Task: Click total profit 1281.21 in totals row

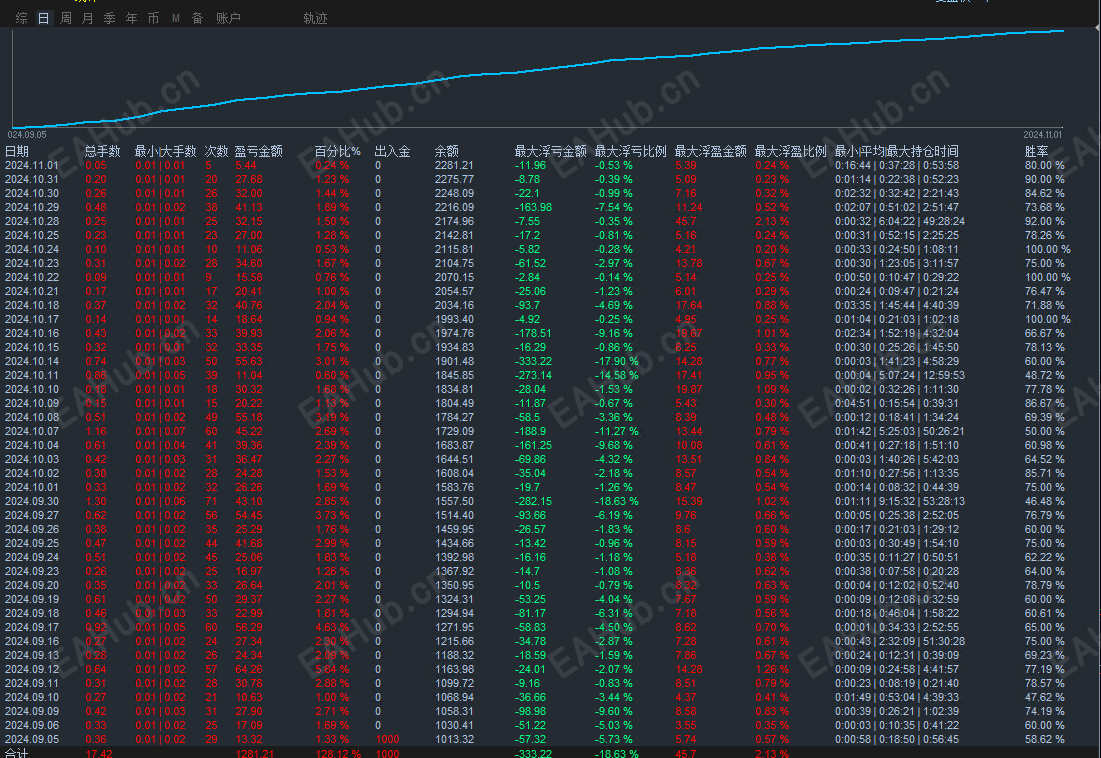Action: pyautogui.click(x=254, y=753)
